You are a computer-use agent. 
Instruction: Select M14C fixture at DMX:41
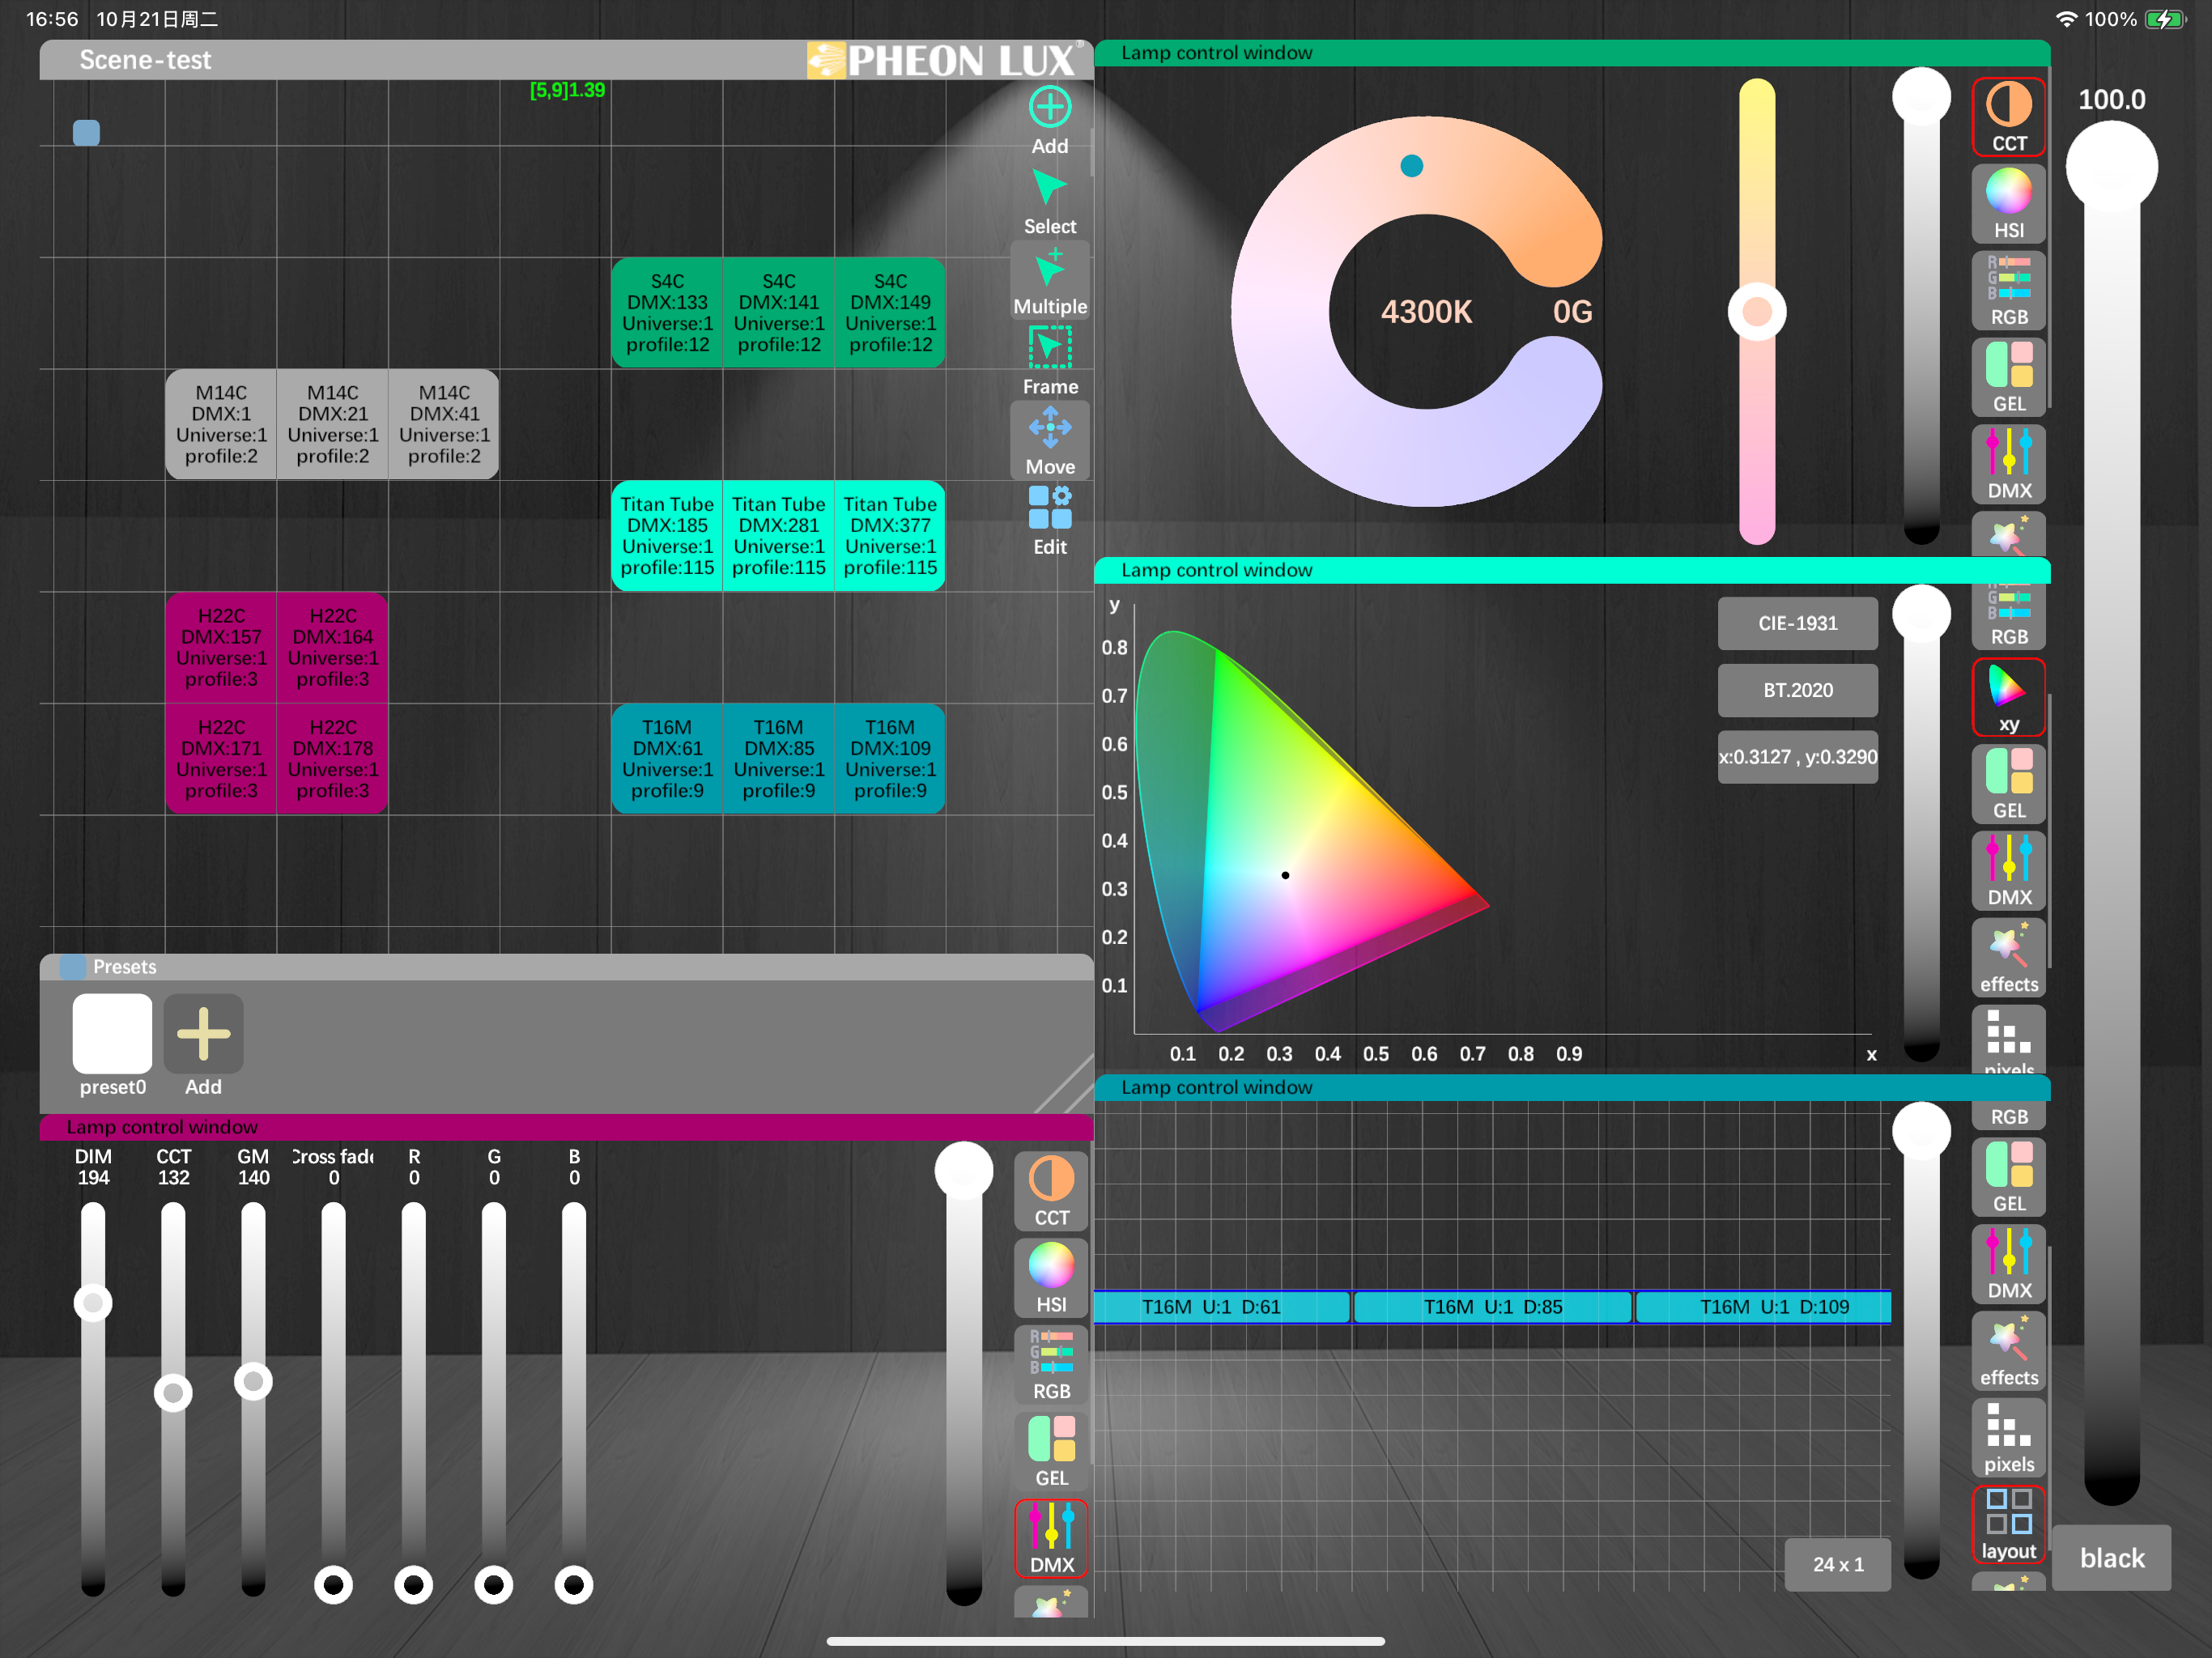(x=444, y=425)
